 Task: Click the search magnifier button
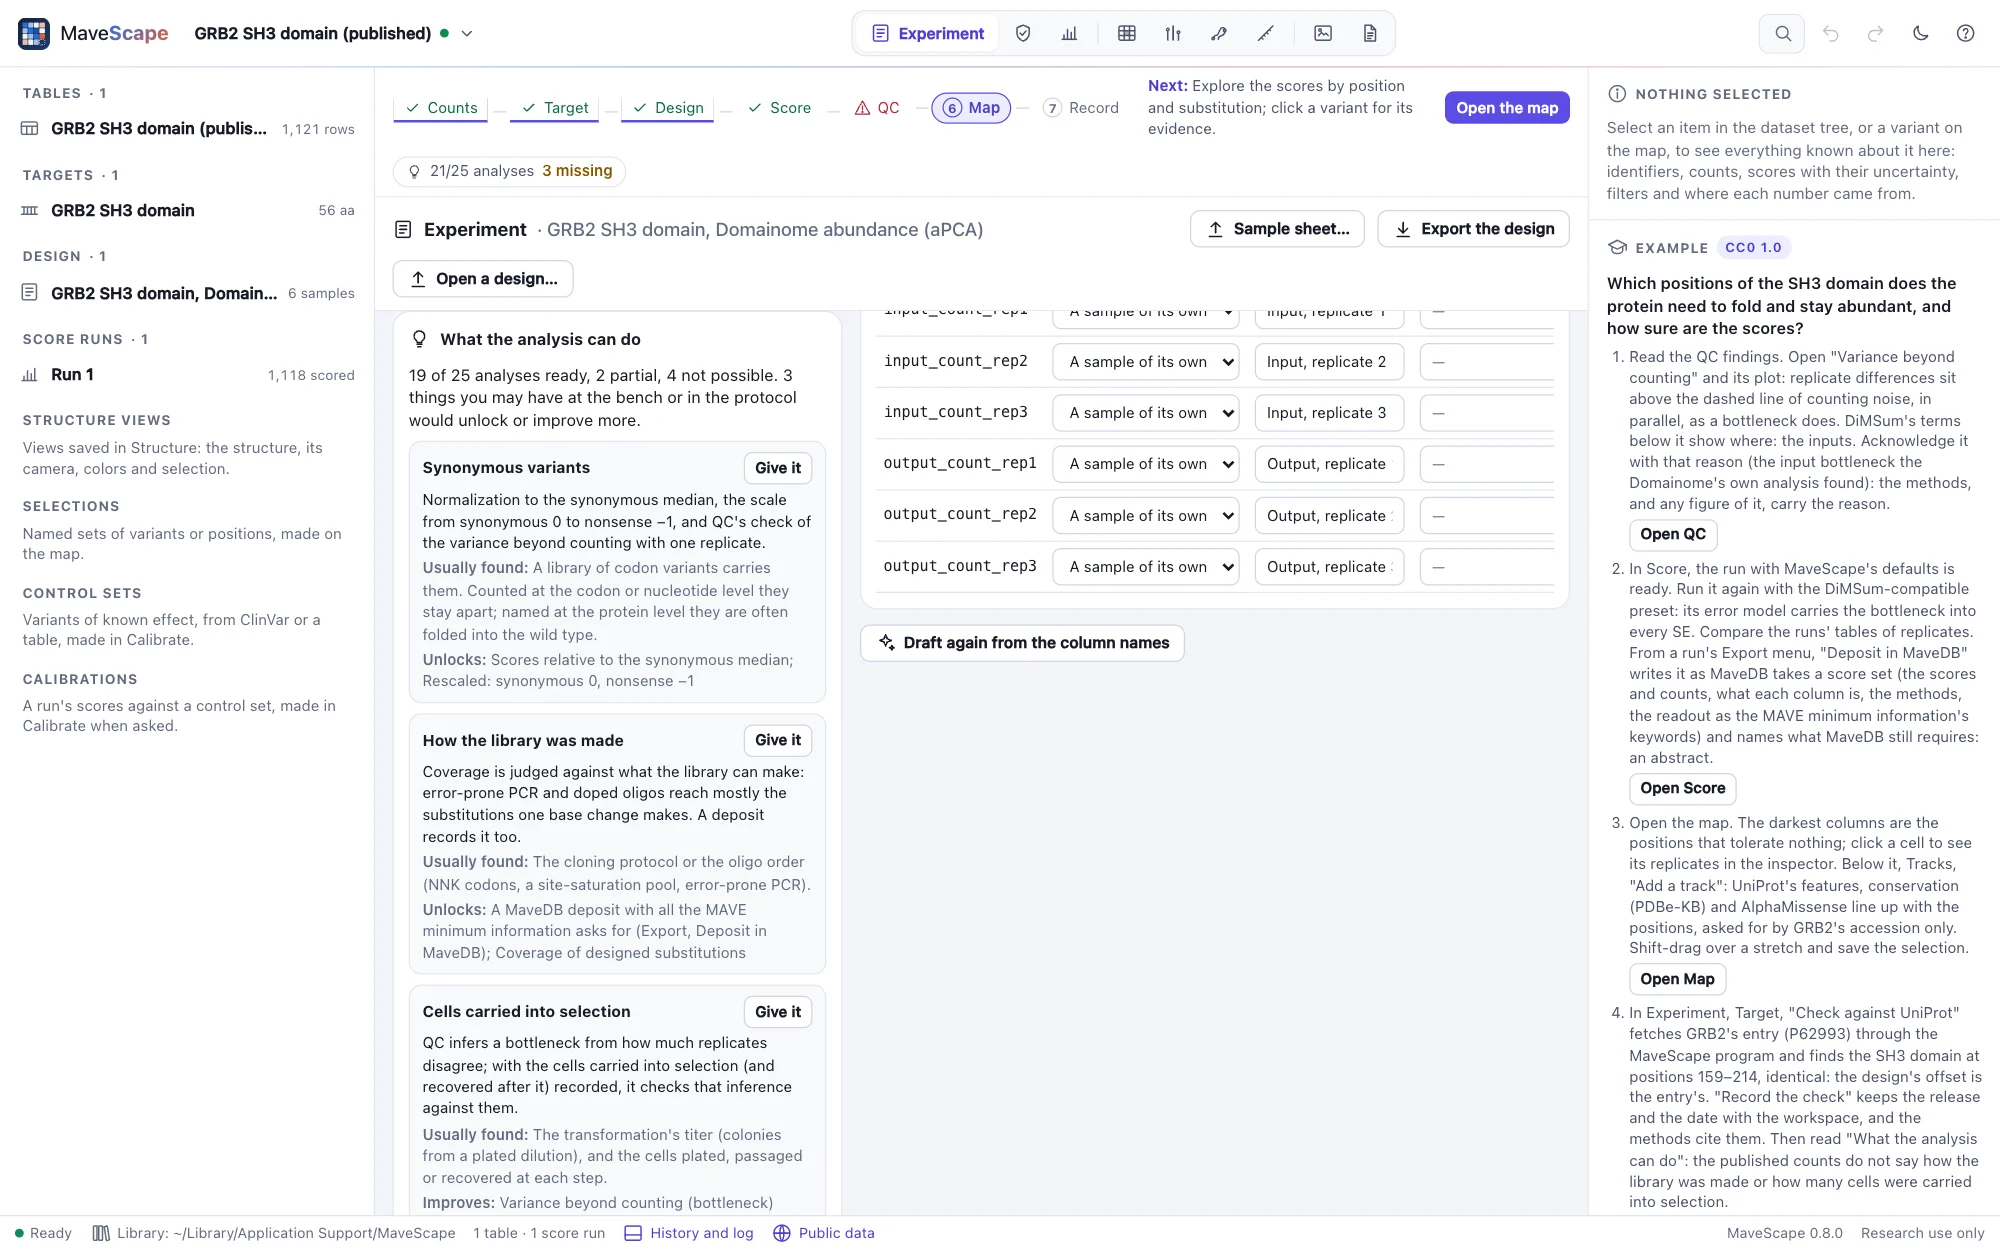[1782, 33]
